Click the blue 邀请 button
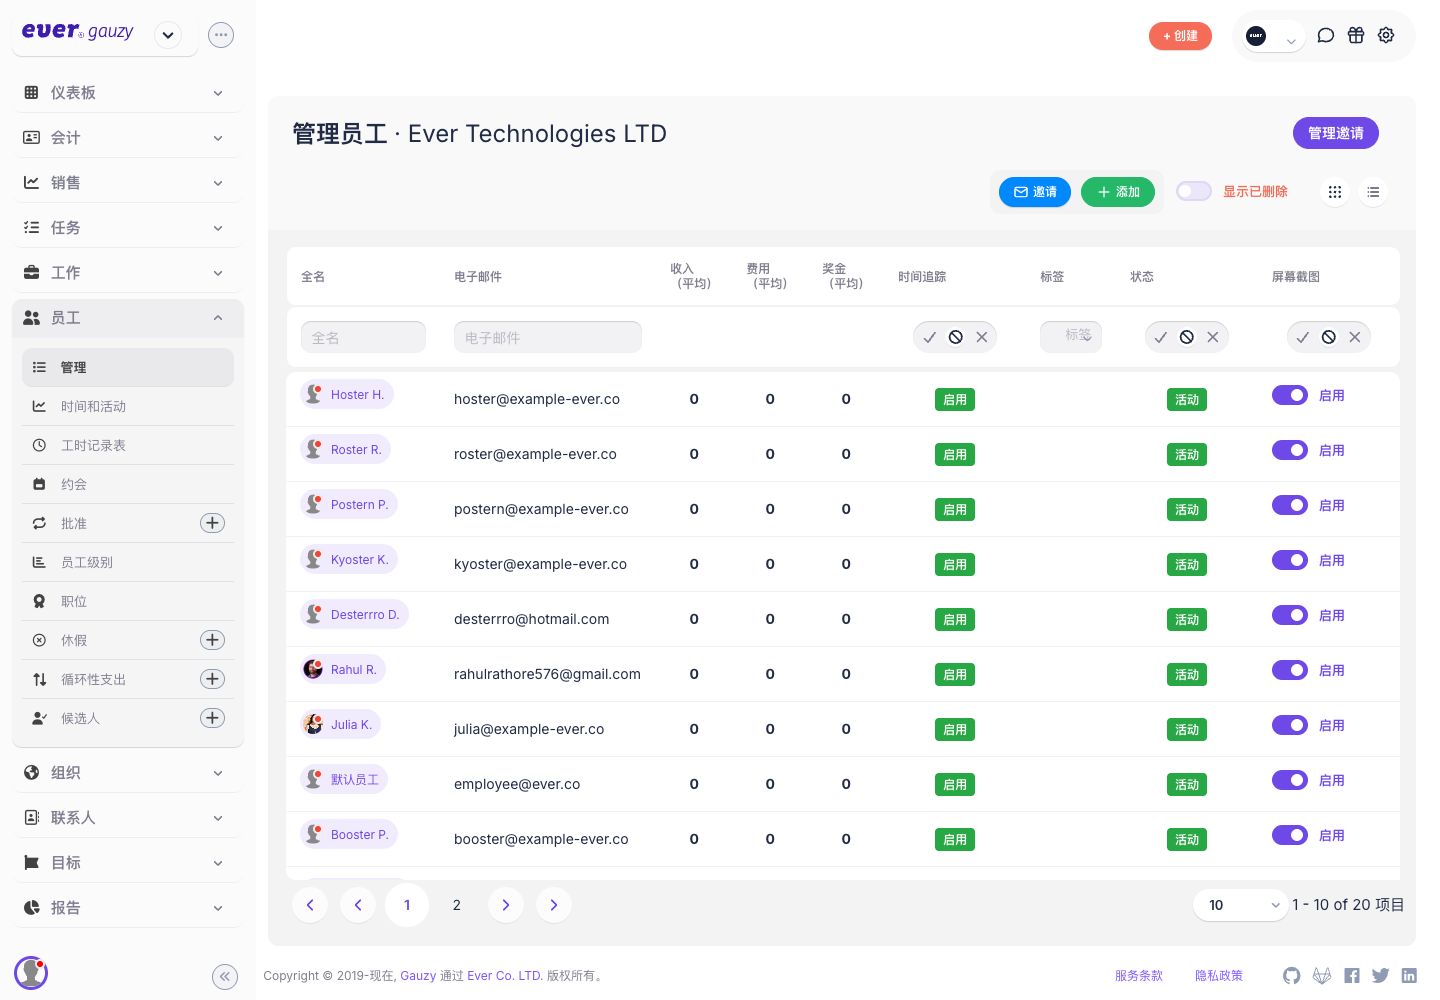The image size is (1440, 1000). tap(1035, 192)
